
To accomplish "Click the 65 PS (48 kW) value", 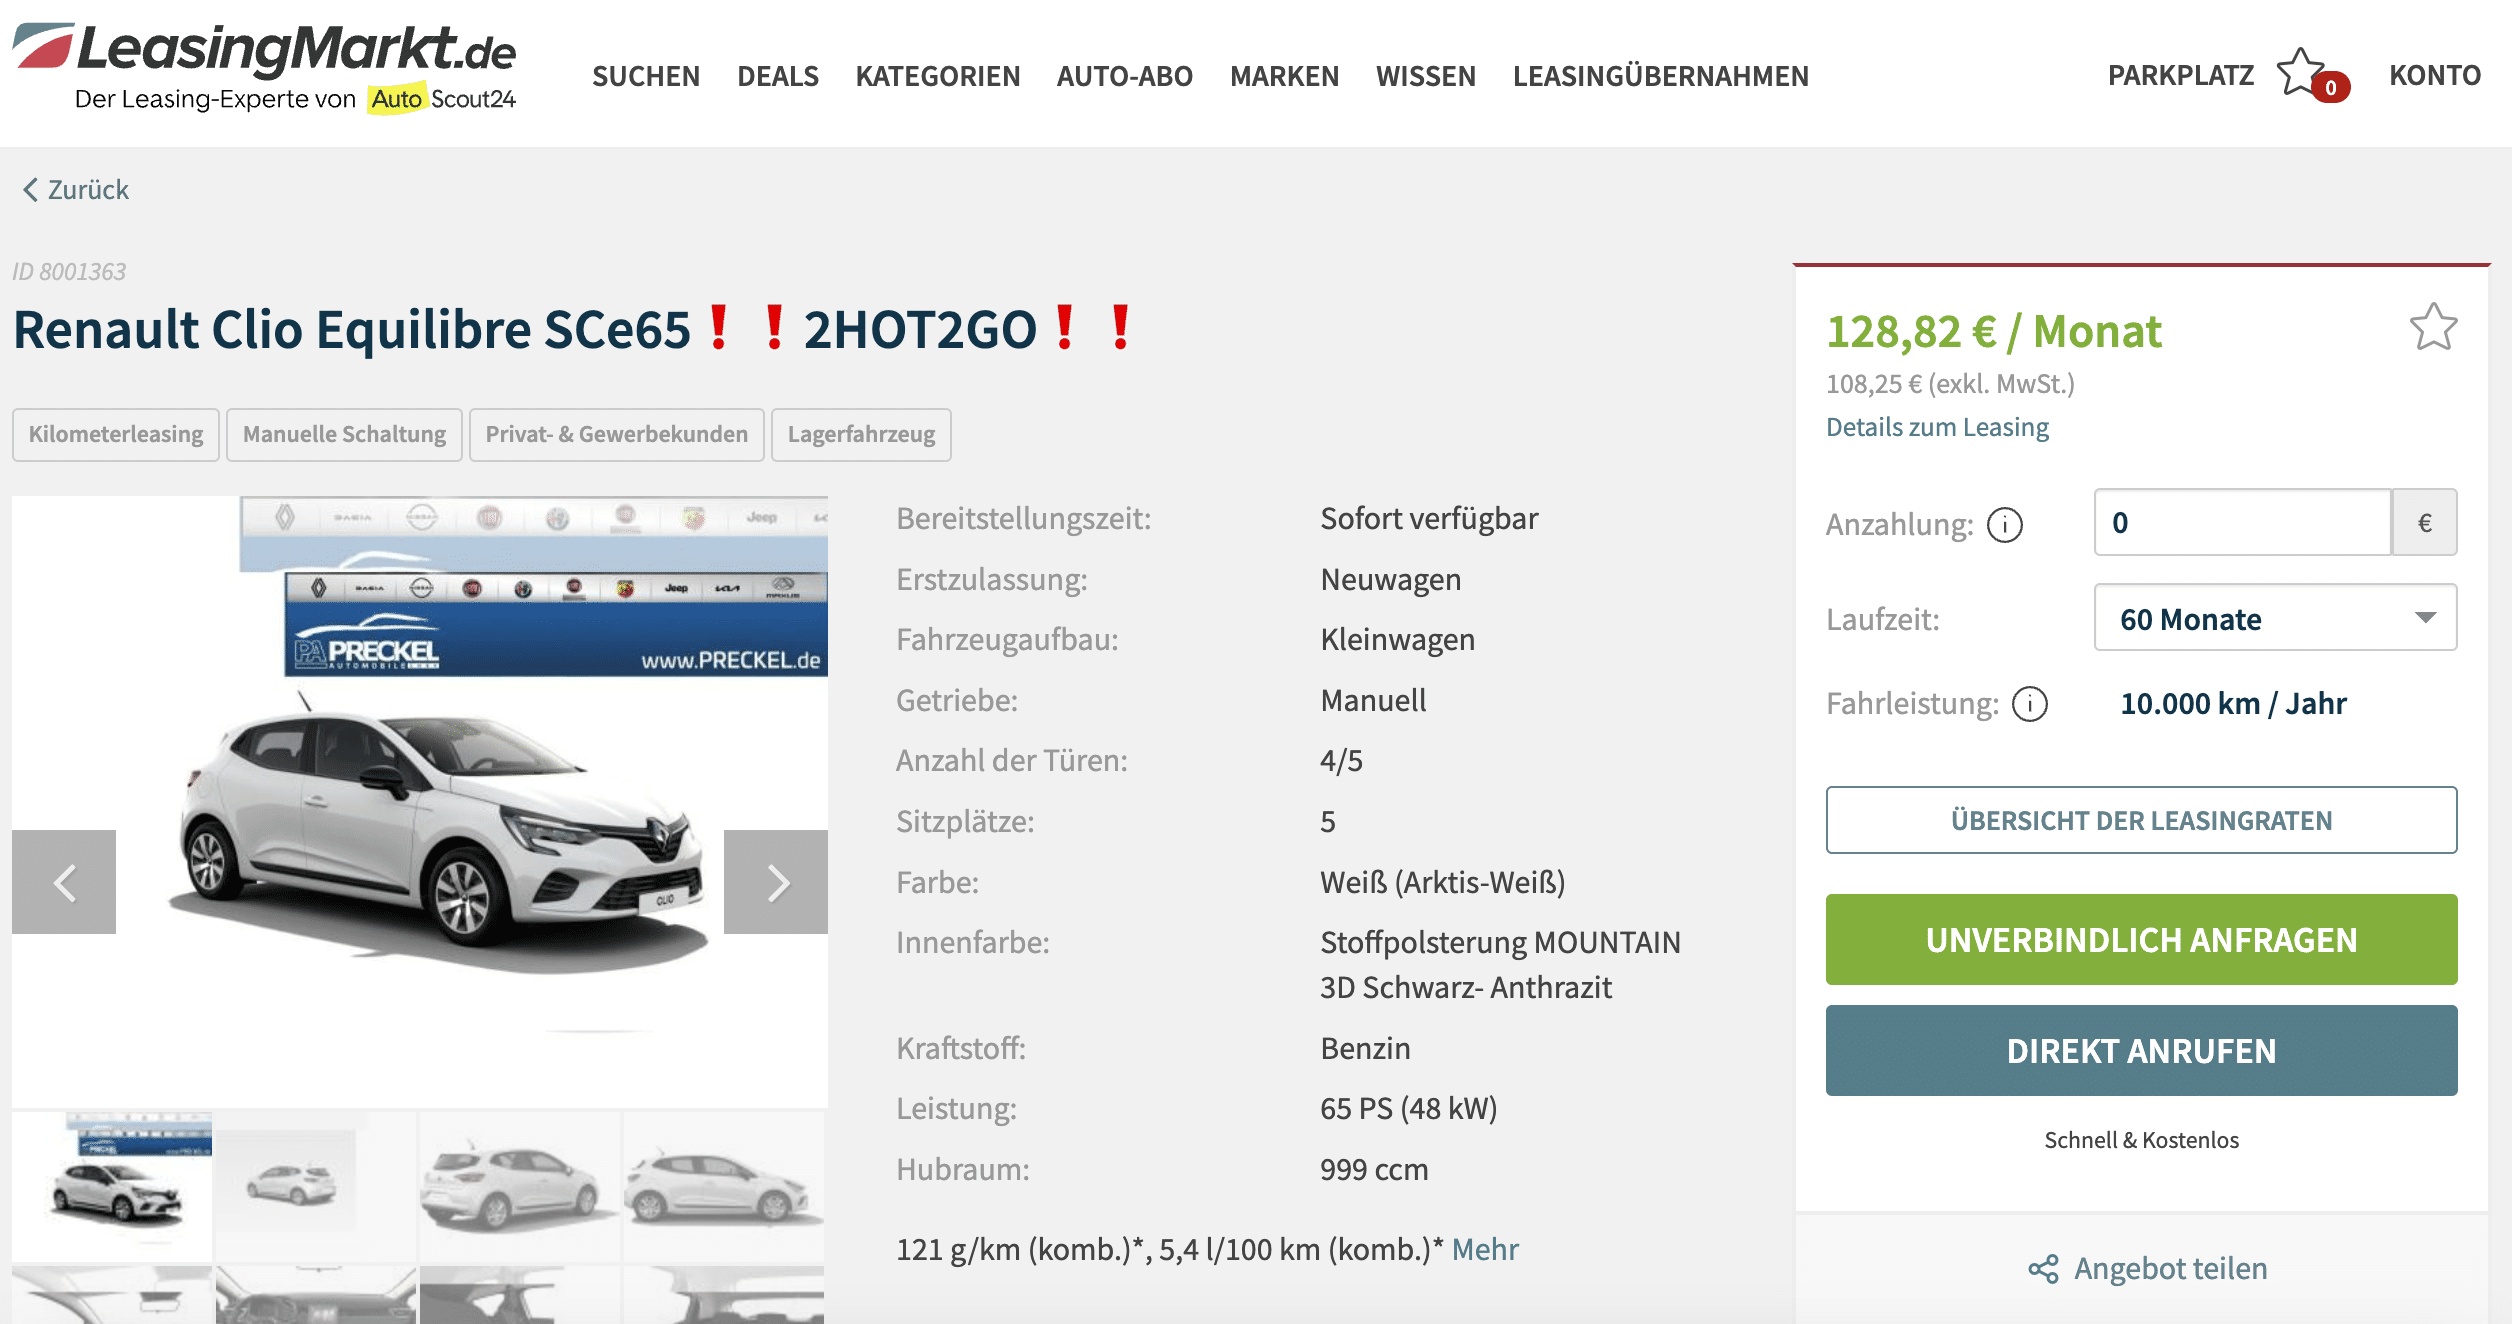I will [1408, 1108].
